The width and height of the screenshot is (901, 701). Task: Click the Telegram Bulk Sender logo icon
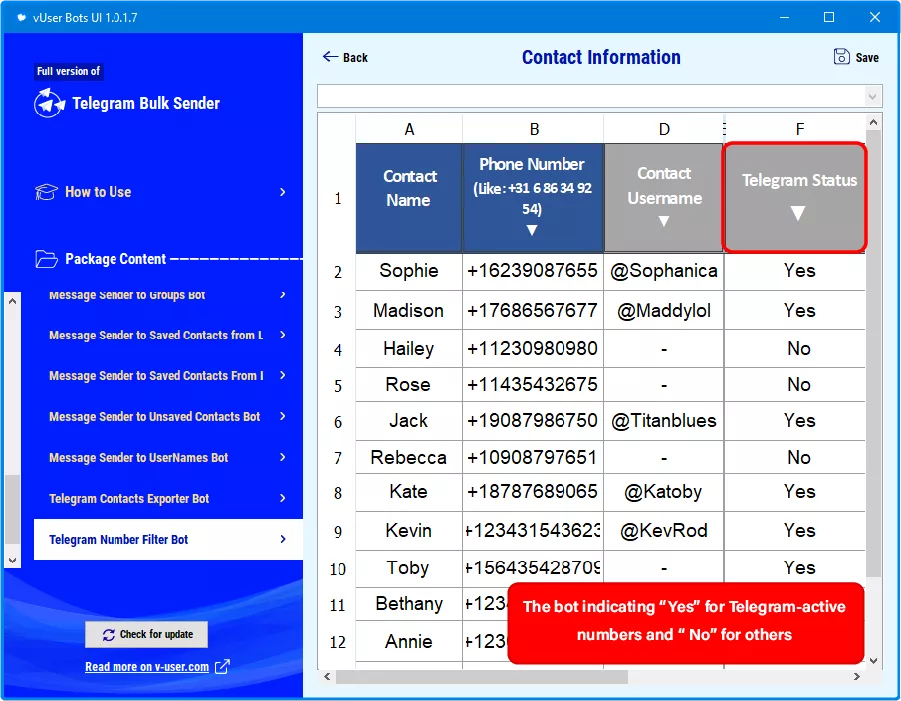[x=49, y=103]
